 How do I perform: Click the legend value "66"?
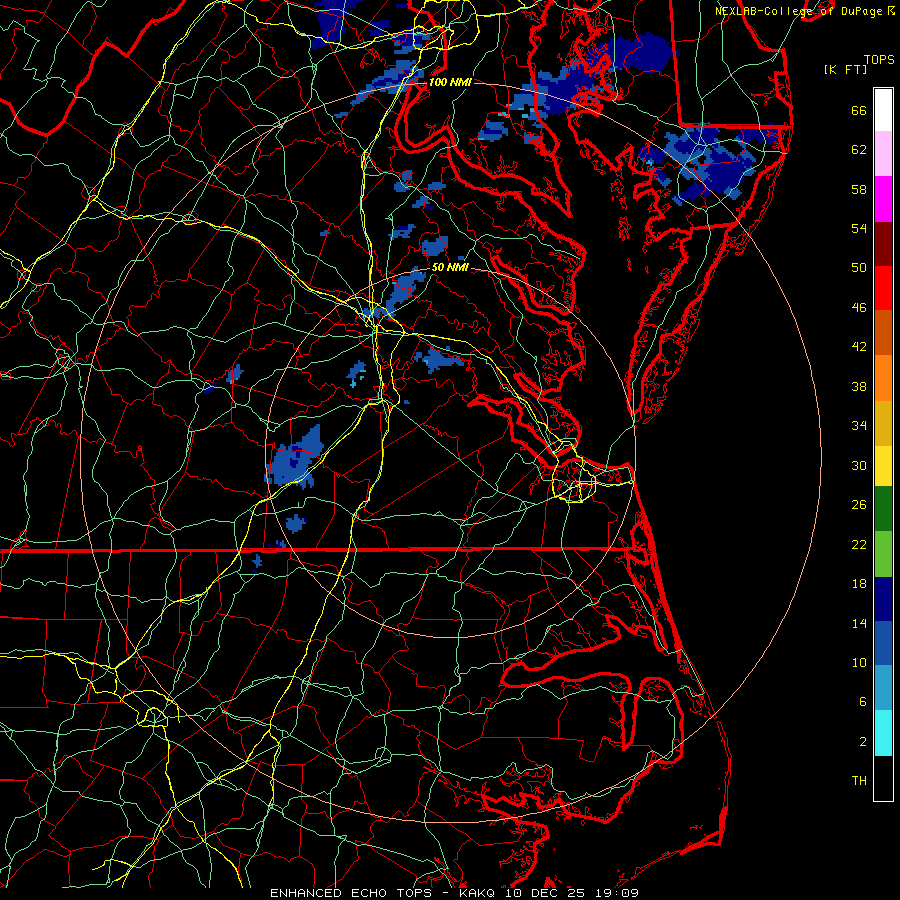pyautogui.click(x=859, y=111)
